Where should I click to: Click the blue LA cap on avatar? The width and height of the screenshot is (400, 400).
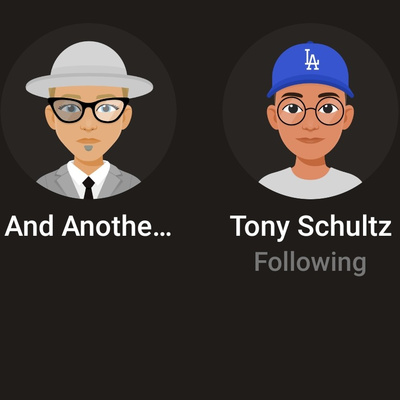point(310,69)
